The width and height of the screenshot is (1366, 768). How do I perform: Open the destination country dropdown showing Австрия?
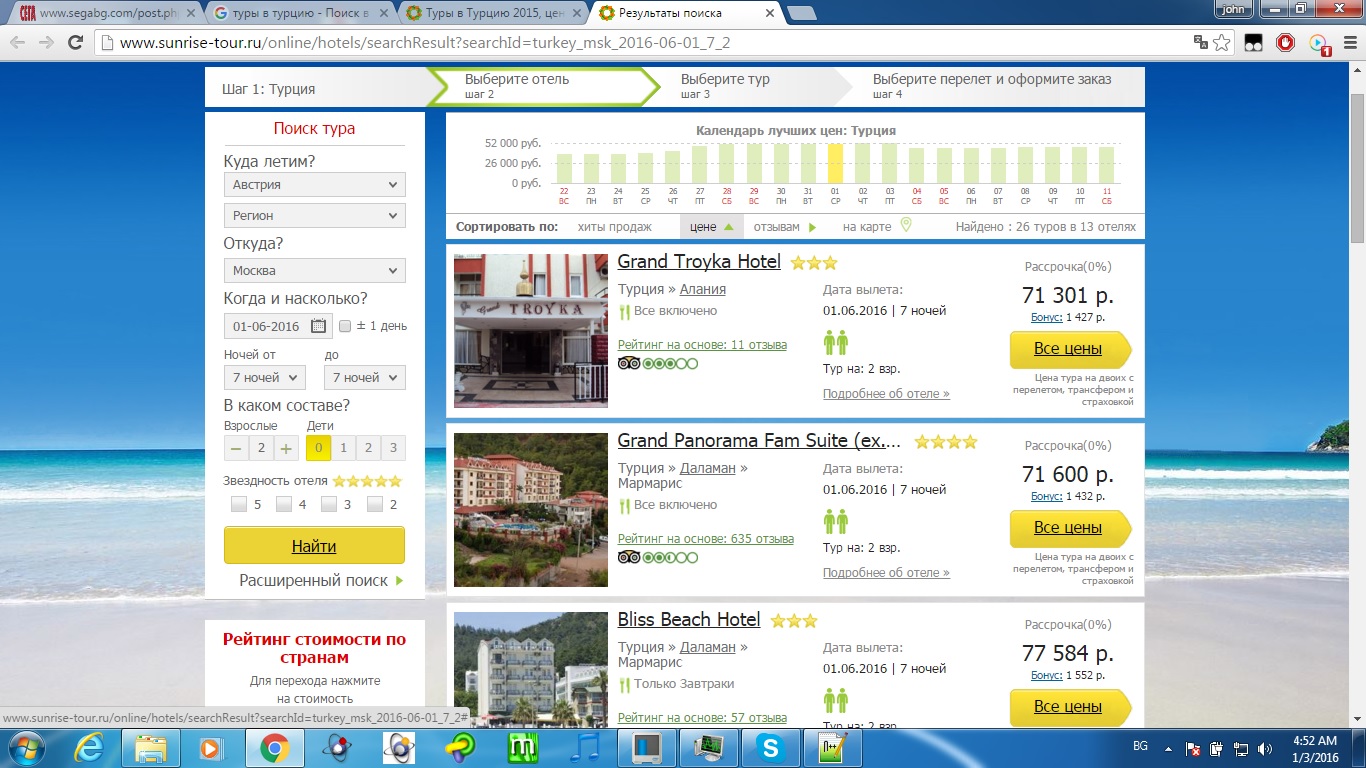[x=314, y=185]
